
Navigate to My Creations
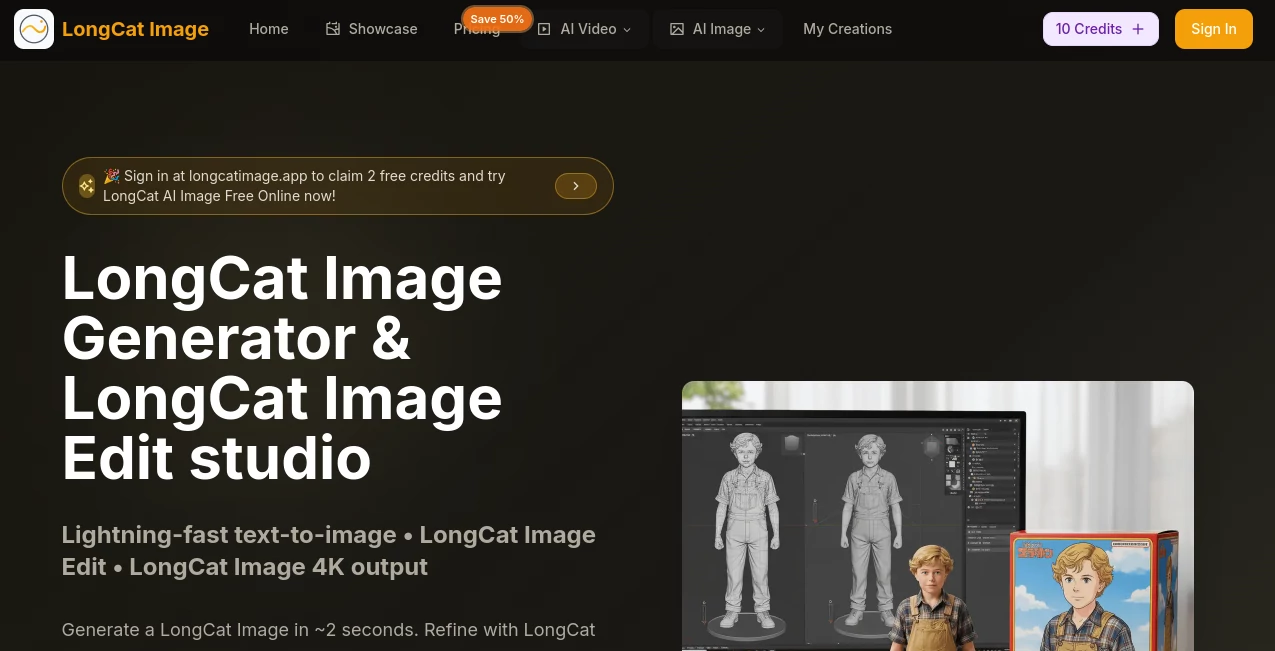[847, 28]
